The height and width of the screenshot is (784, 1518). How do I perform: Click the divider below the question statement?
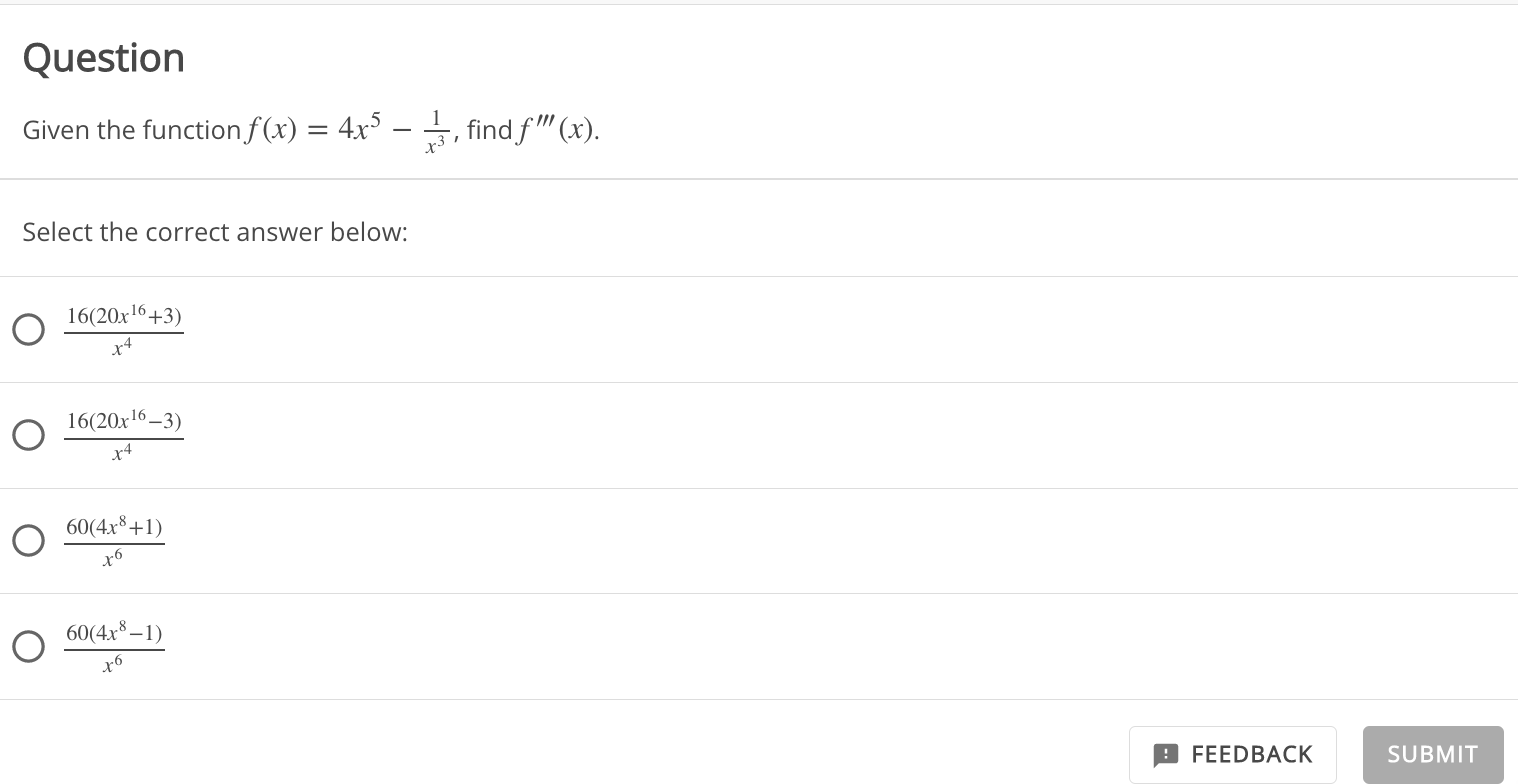(759, 180)
